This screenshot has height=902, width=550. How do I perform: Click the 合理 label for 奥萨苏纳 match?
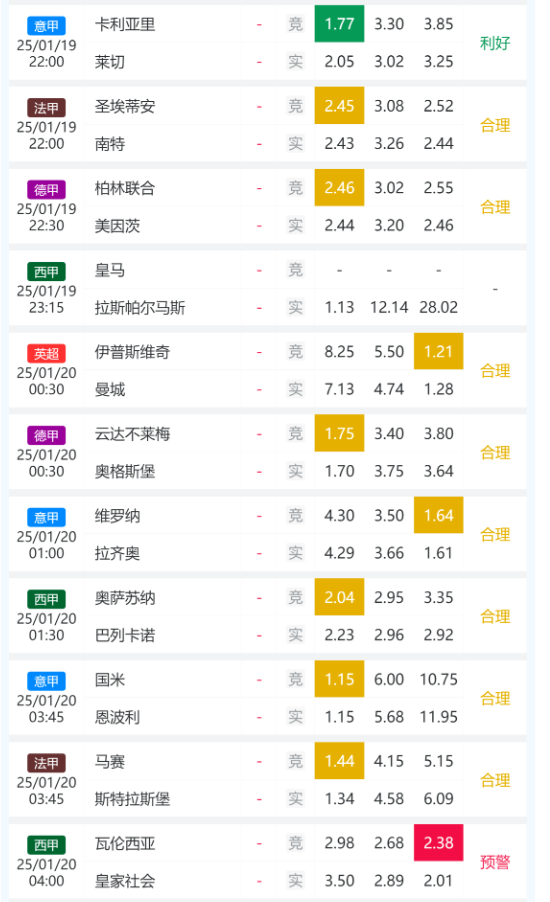click(x=495, y=617)
